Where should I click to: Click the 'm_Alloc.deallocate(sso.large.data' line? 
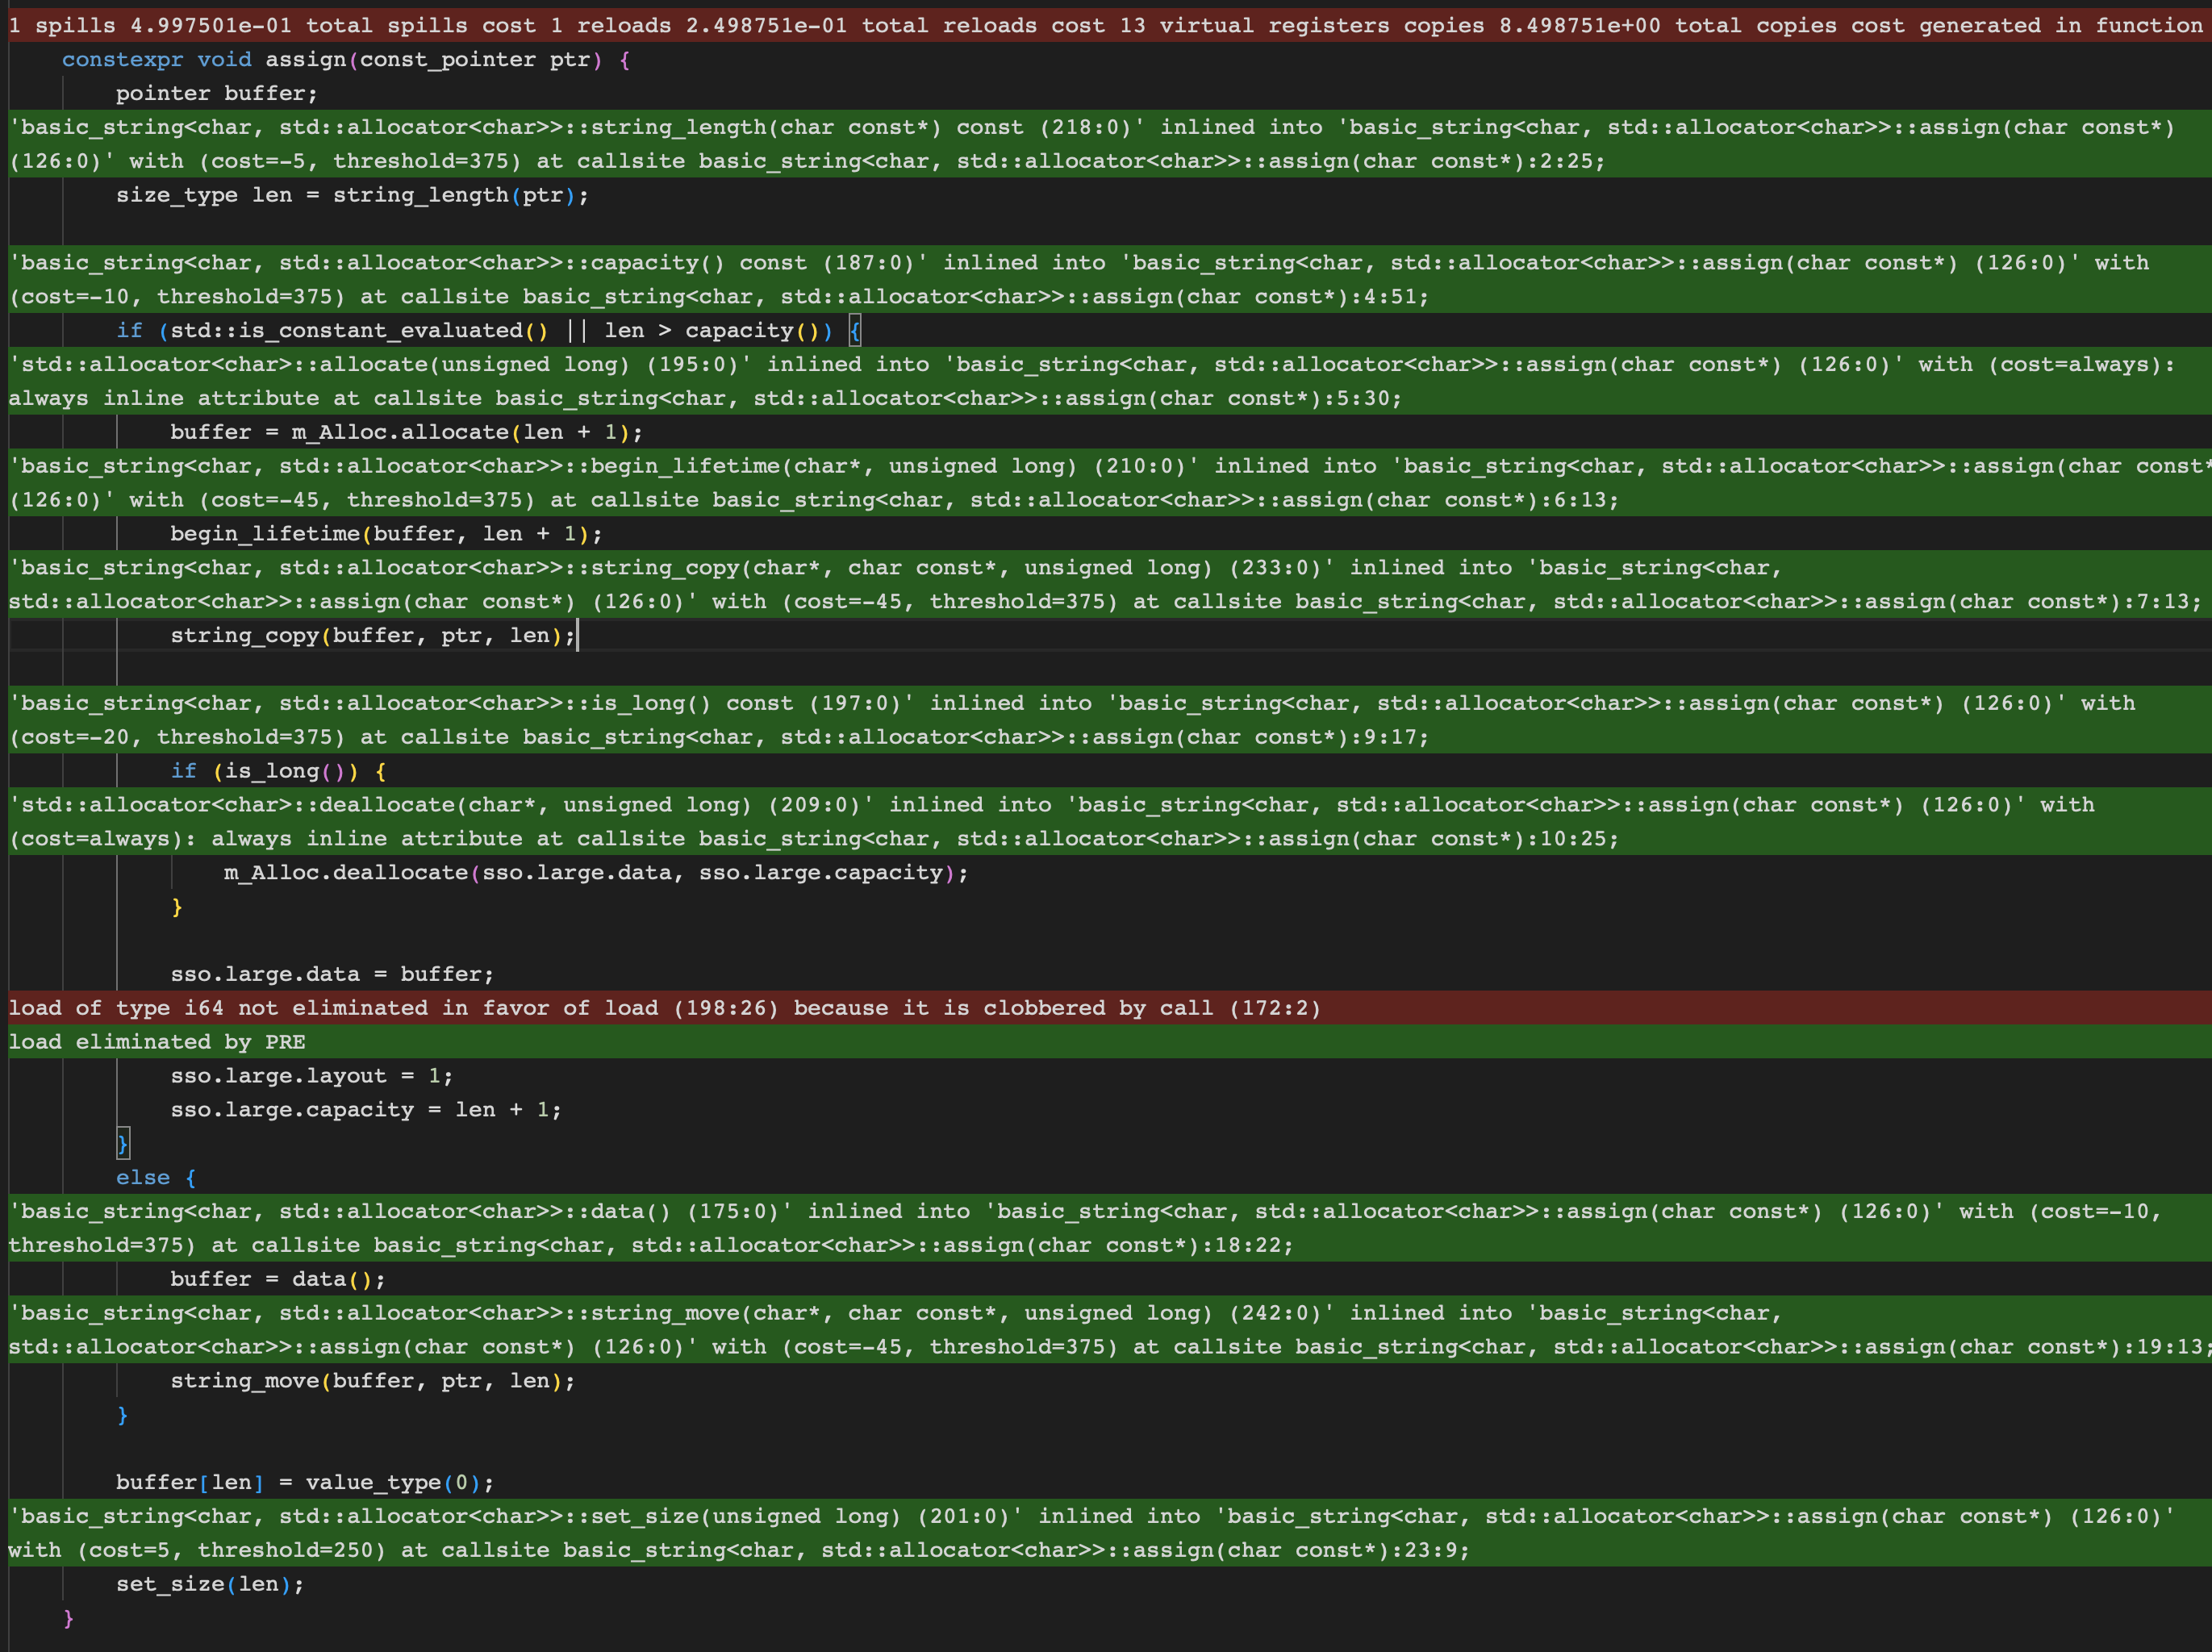click(597, 872)
